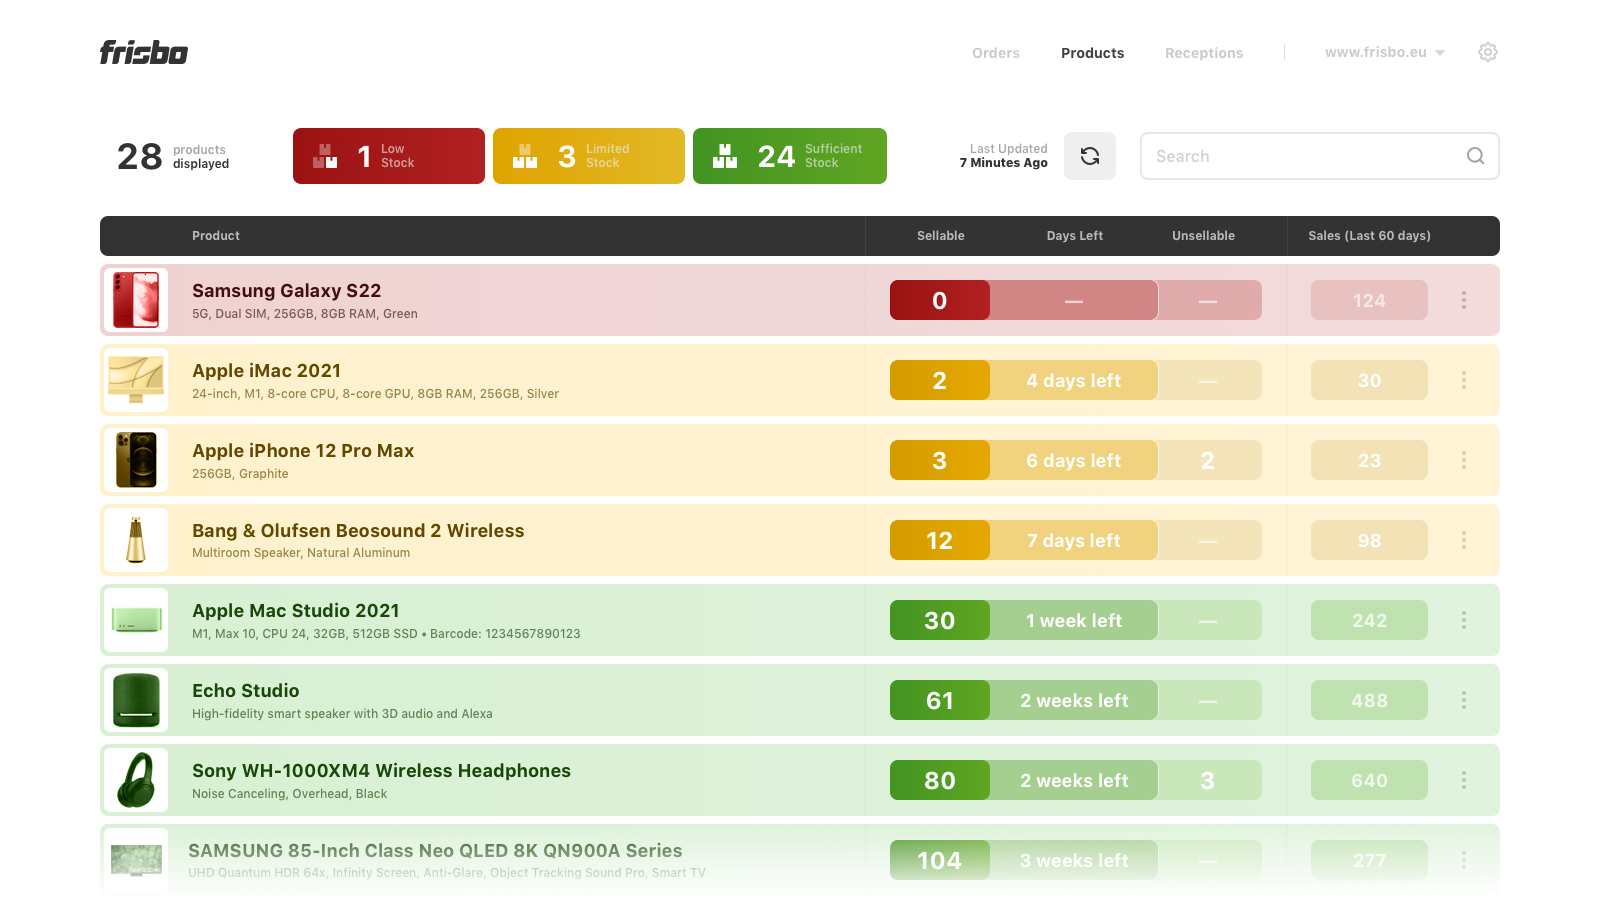Image resolution: width=1600 pixels, height=900 pixels.
Task: Sort by the Unsellable column header
Action: (1203, 236)
